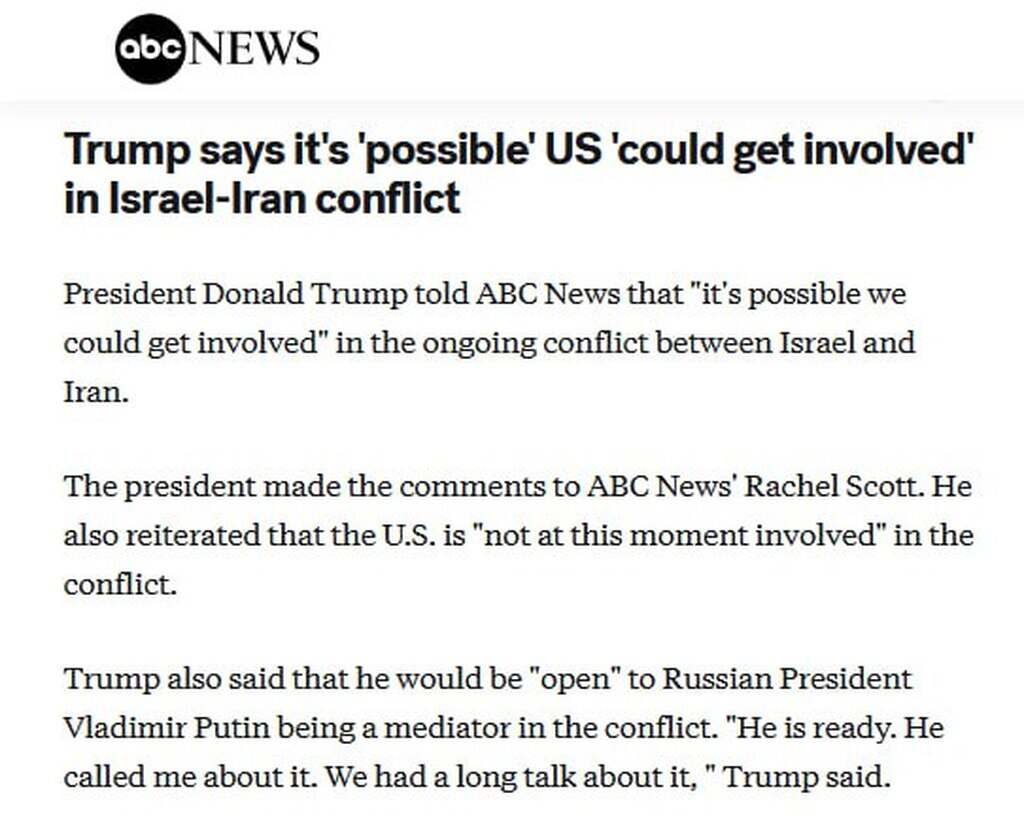The height and width of the screenshot is (836, 1024).
Task: Click the round black abc logo
Action: [150, 48]
